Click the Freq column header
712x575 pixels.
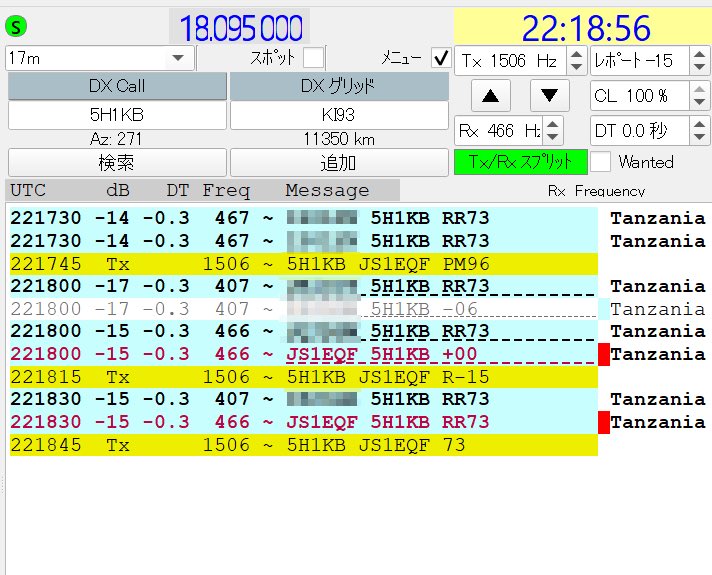pyautogui.click(x=226, y=190)
